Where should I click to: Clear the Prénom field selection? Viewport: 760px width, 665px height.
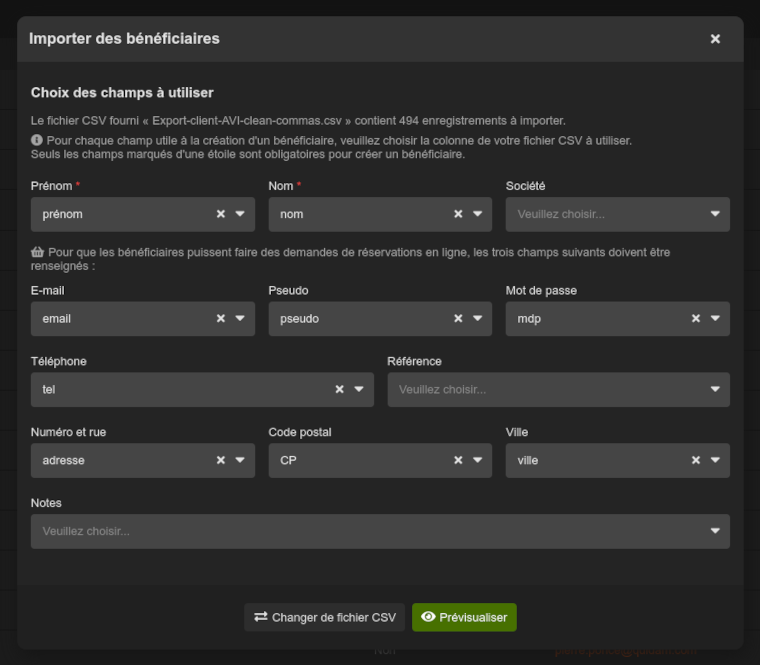[x=220, y=214]
